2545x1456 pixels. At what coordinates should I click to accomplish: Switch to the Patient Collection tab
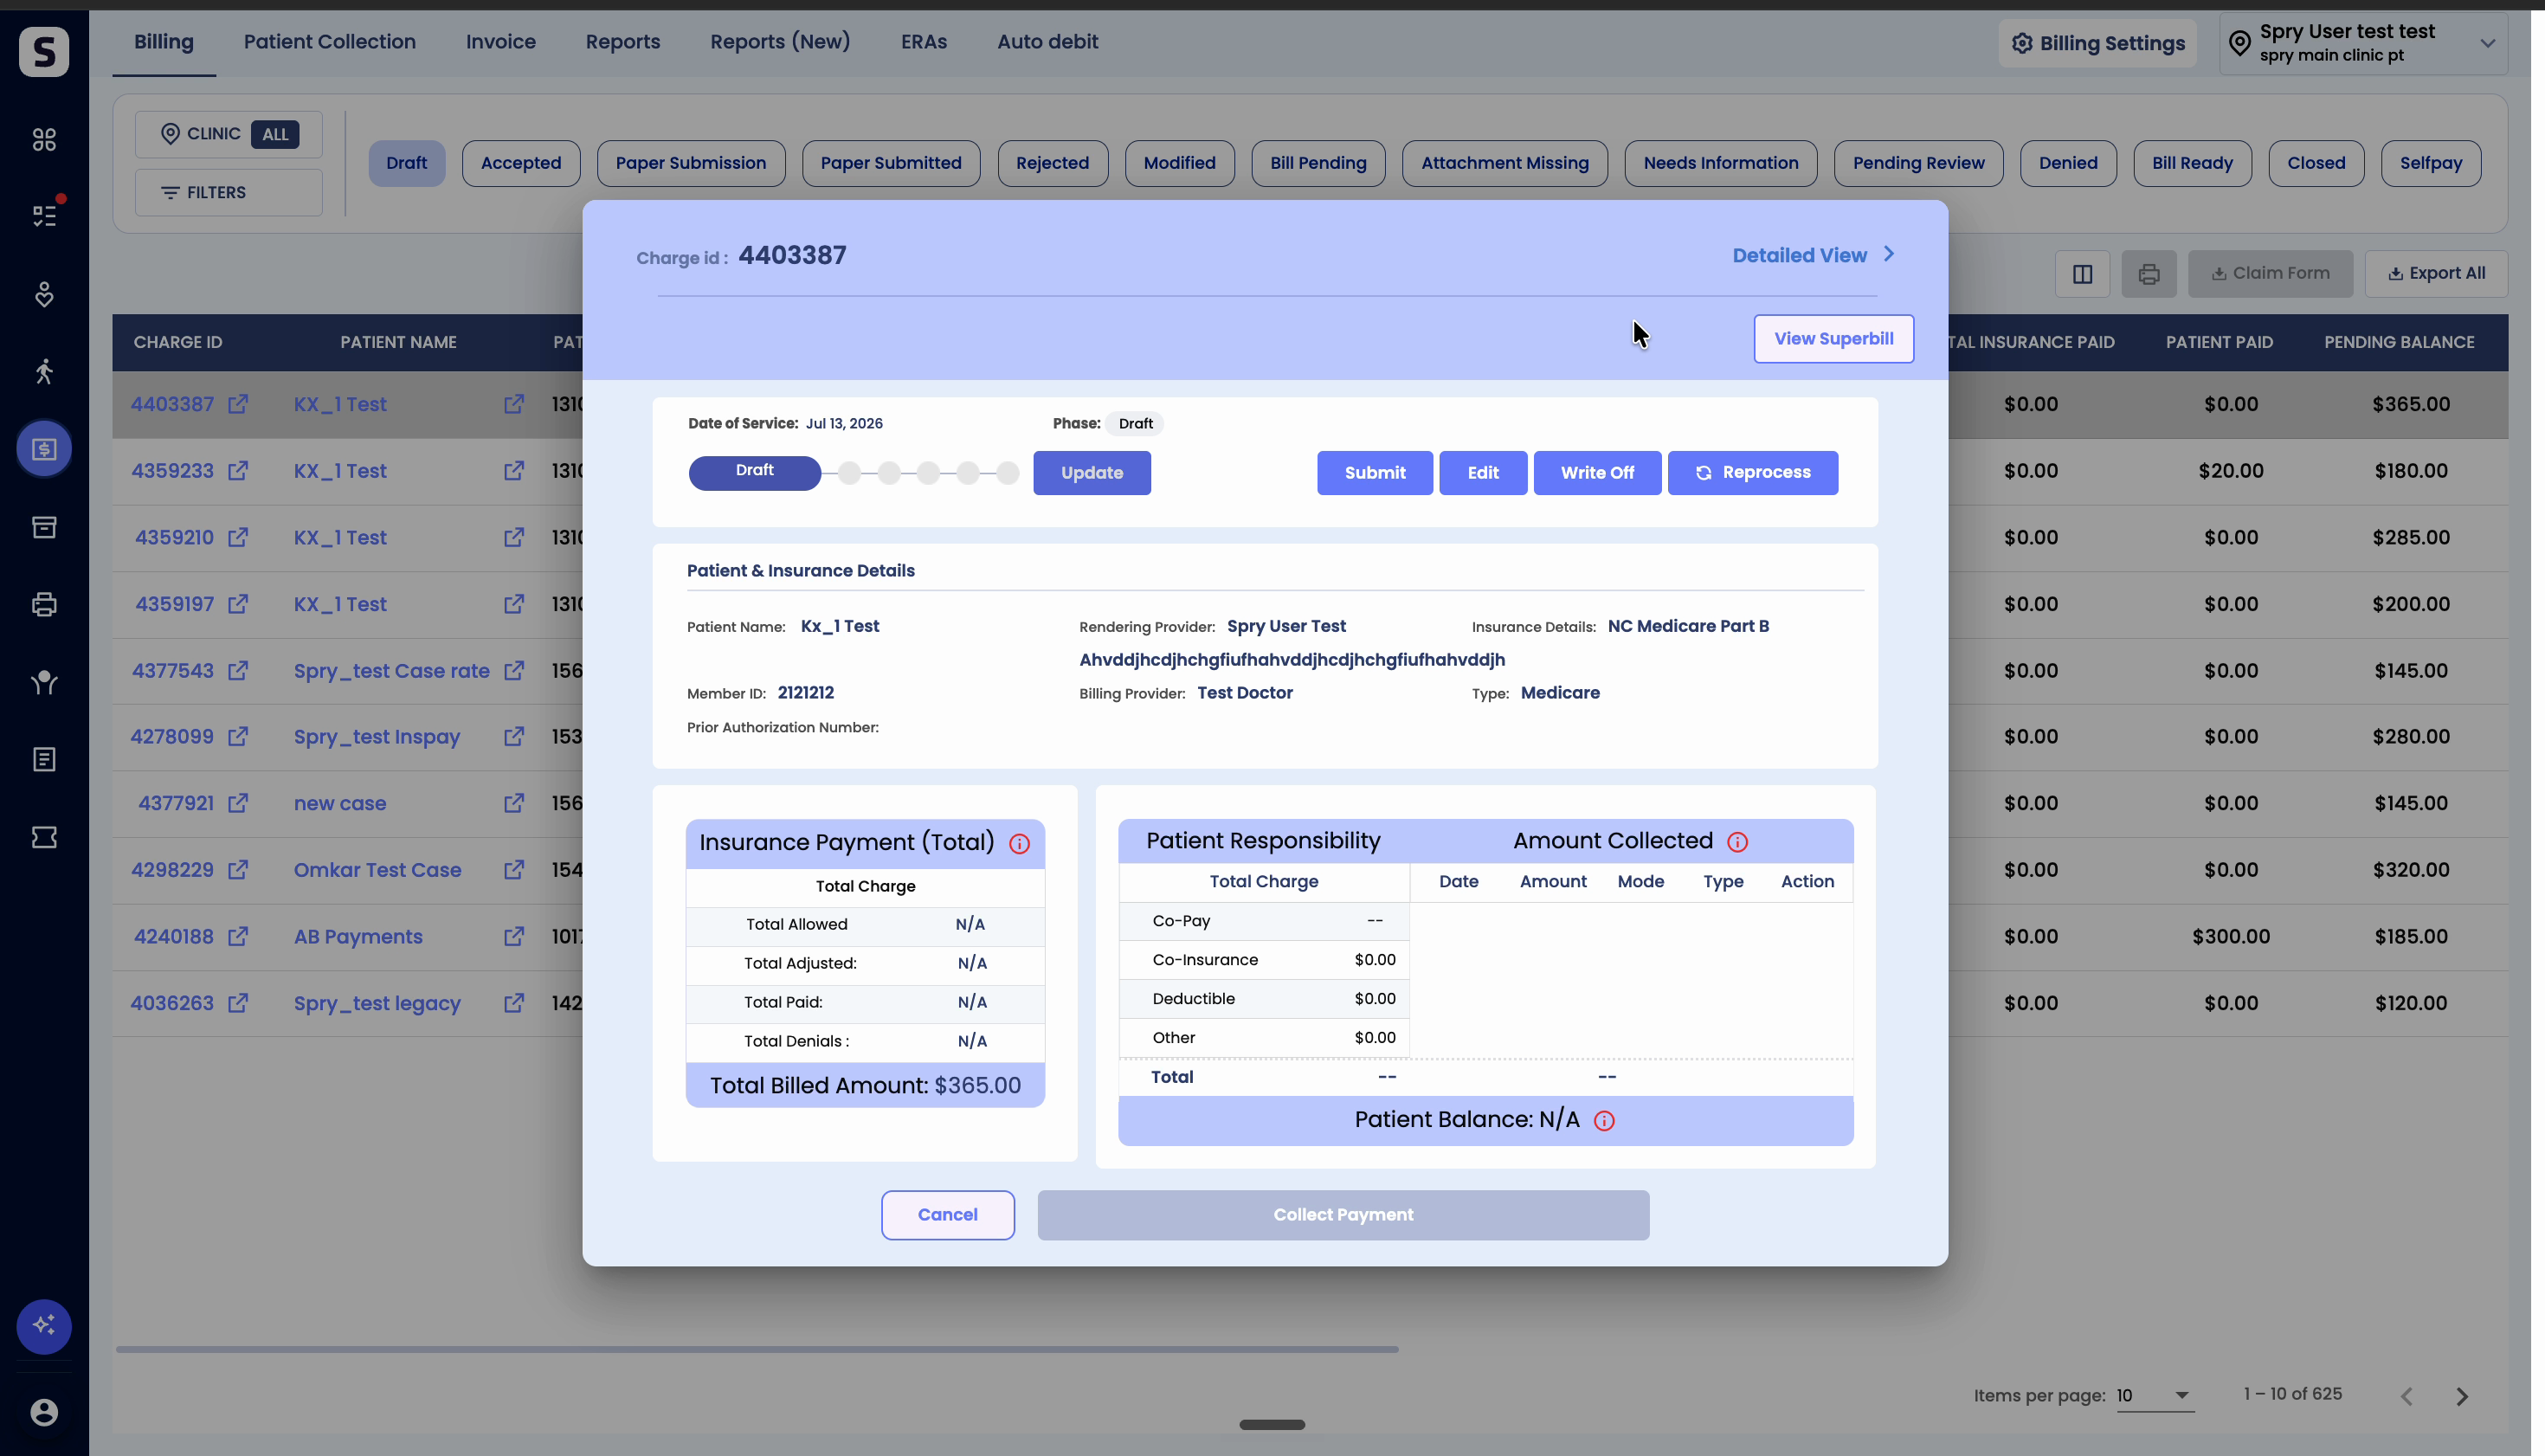[x=330, y=42]
